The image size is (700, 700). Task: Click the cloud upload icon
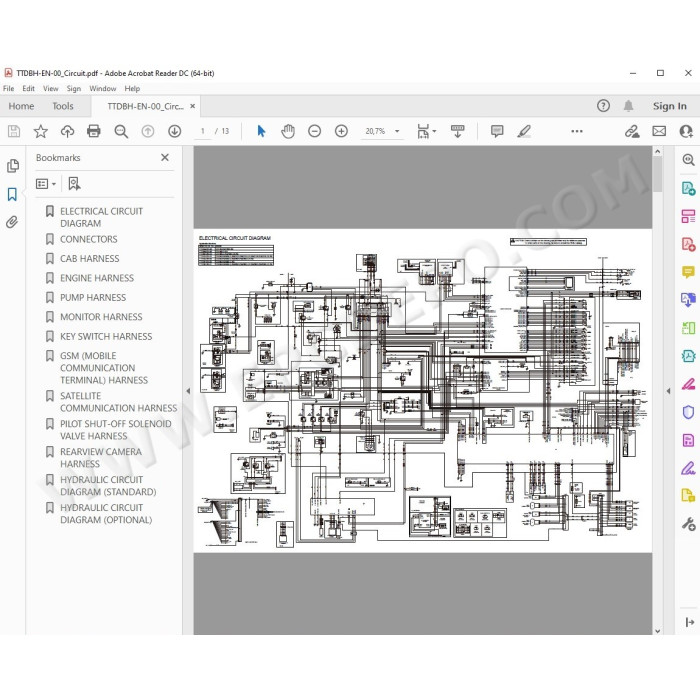tap(67, 131)
